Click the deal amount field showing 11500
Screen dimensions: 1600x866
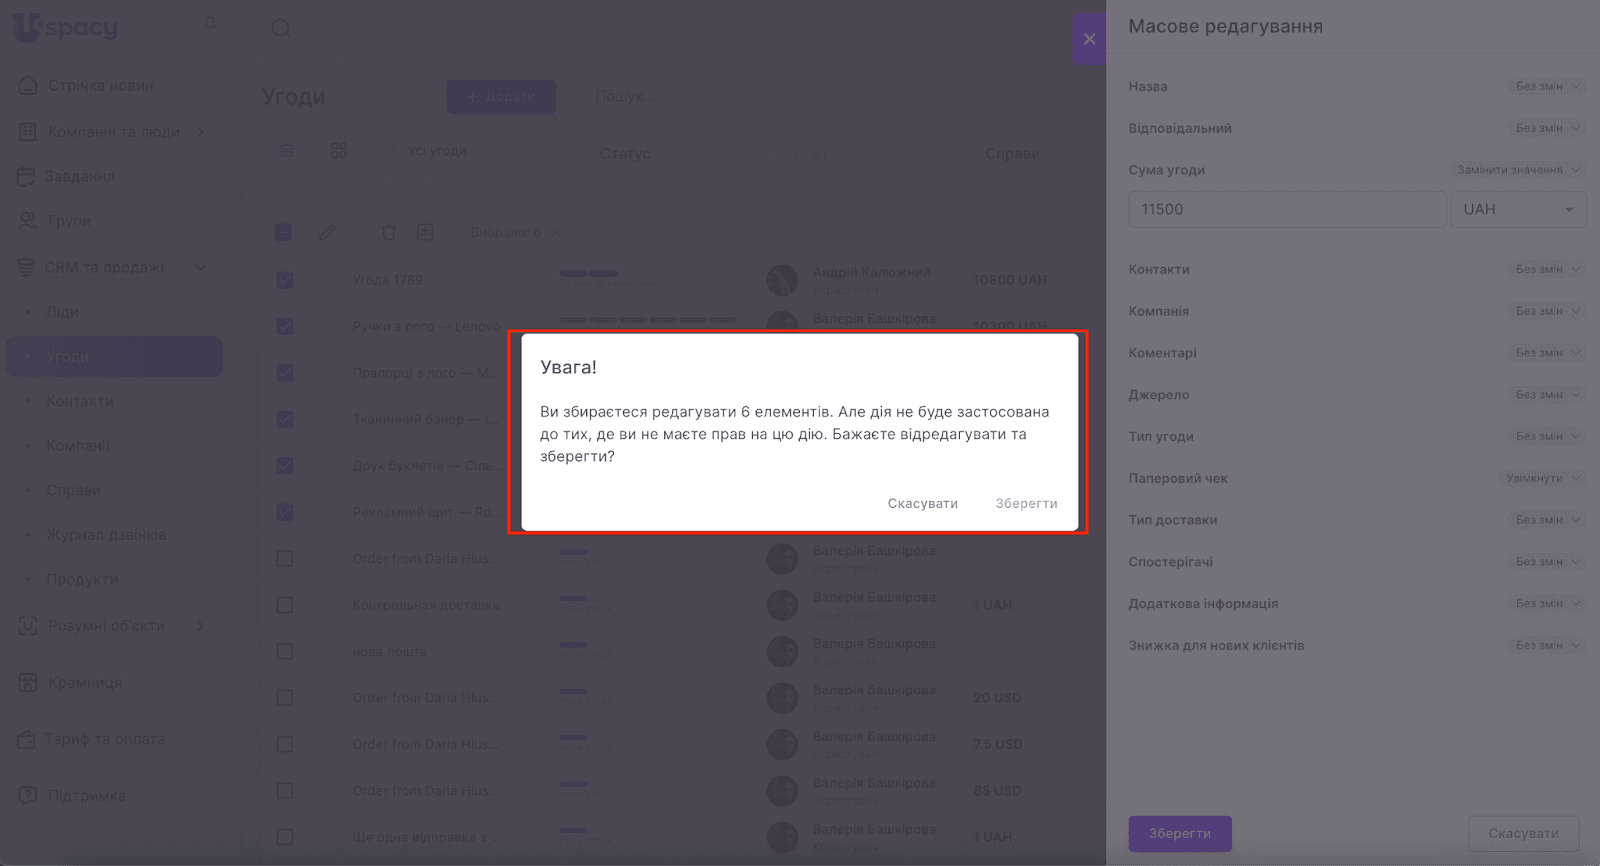[x=1286, y=209]
